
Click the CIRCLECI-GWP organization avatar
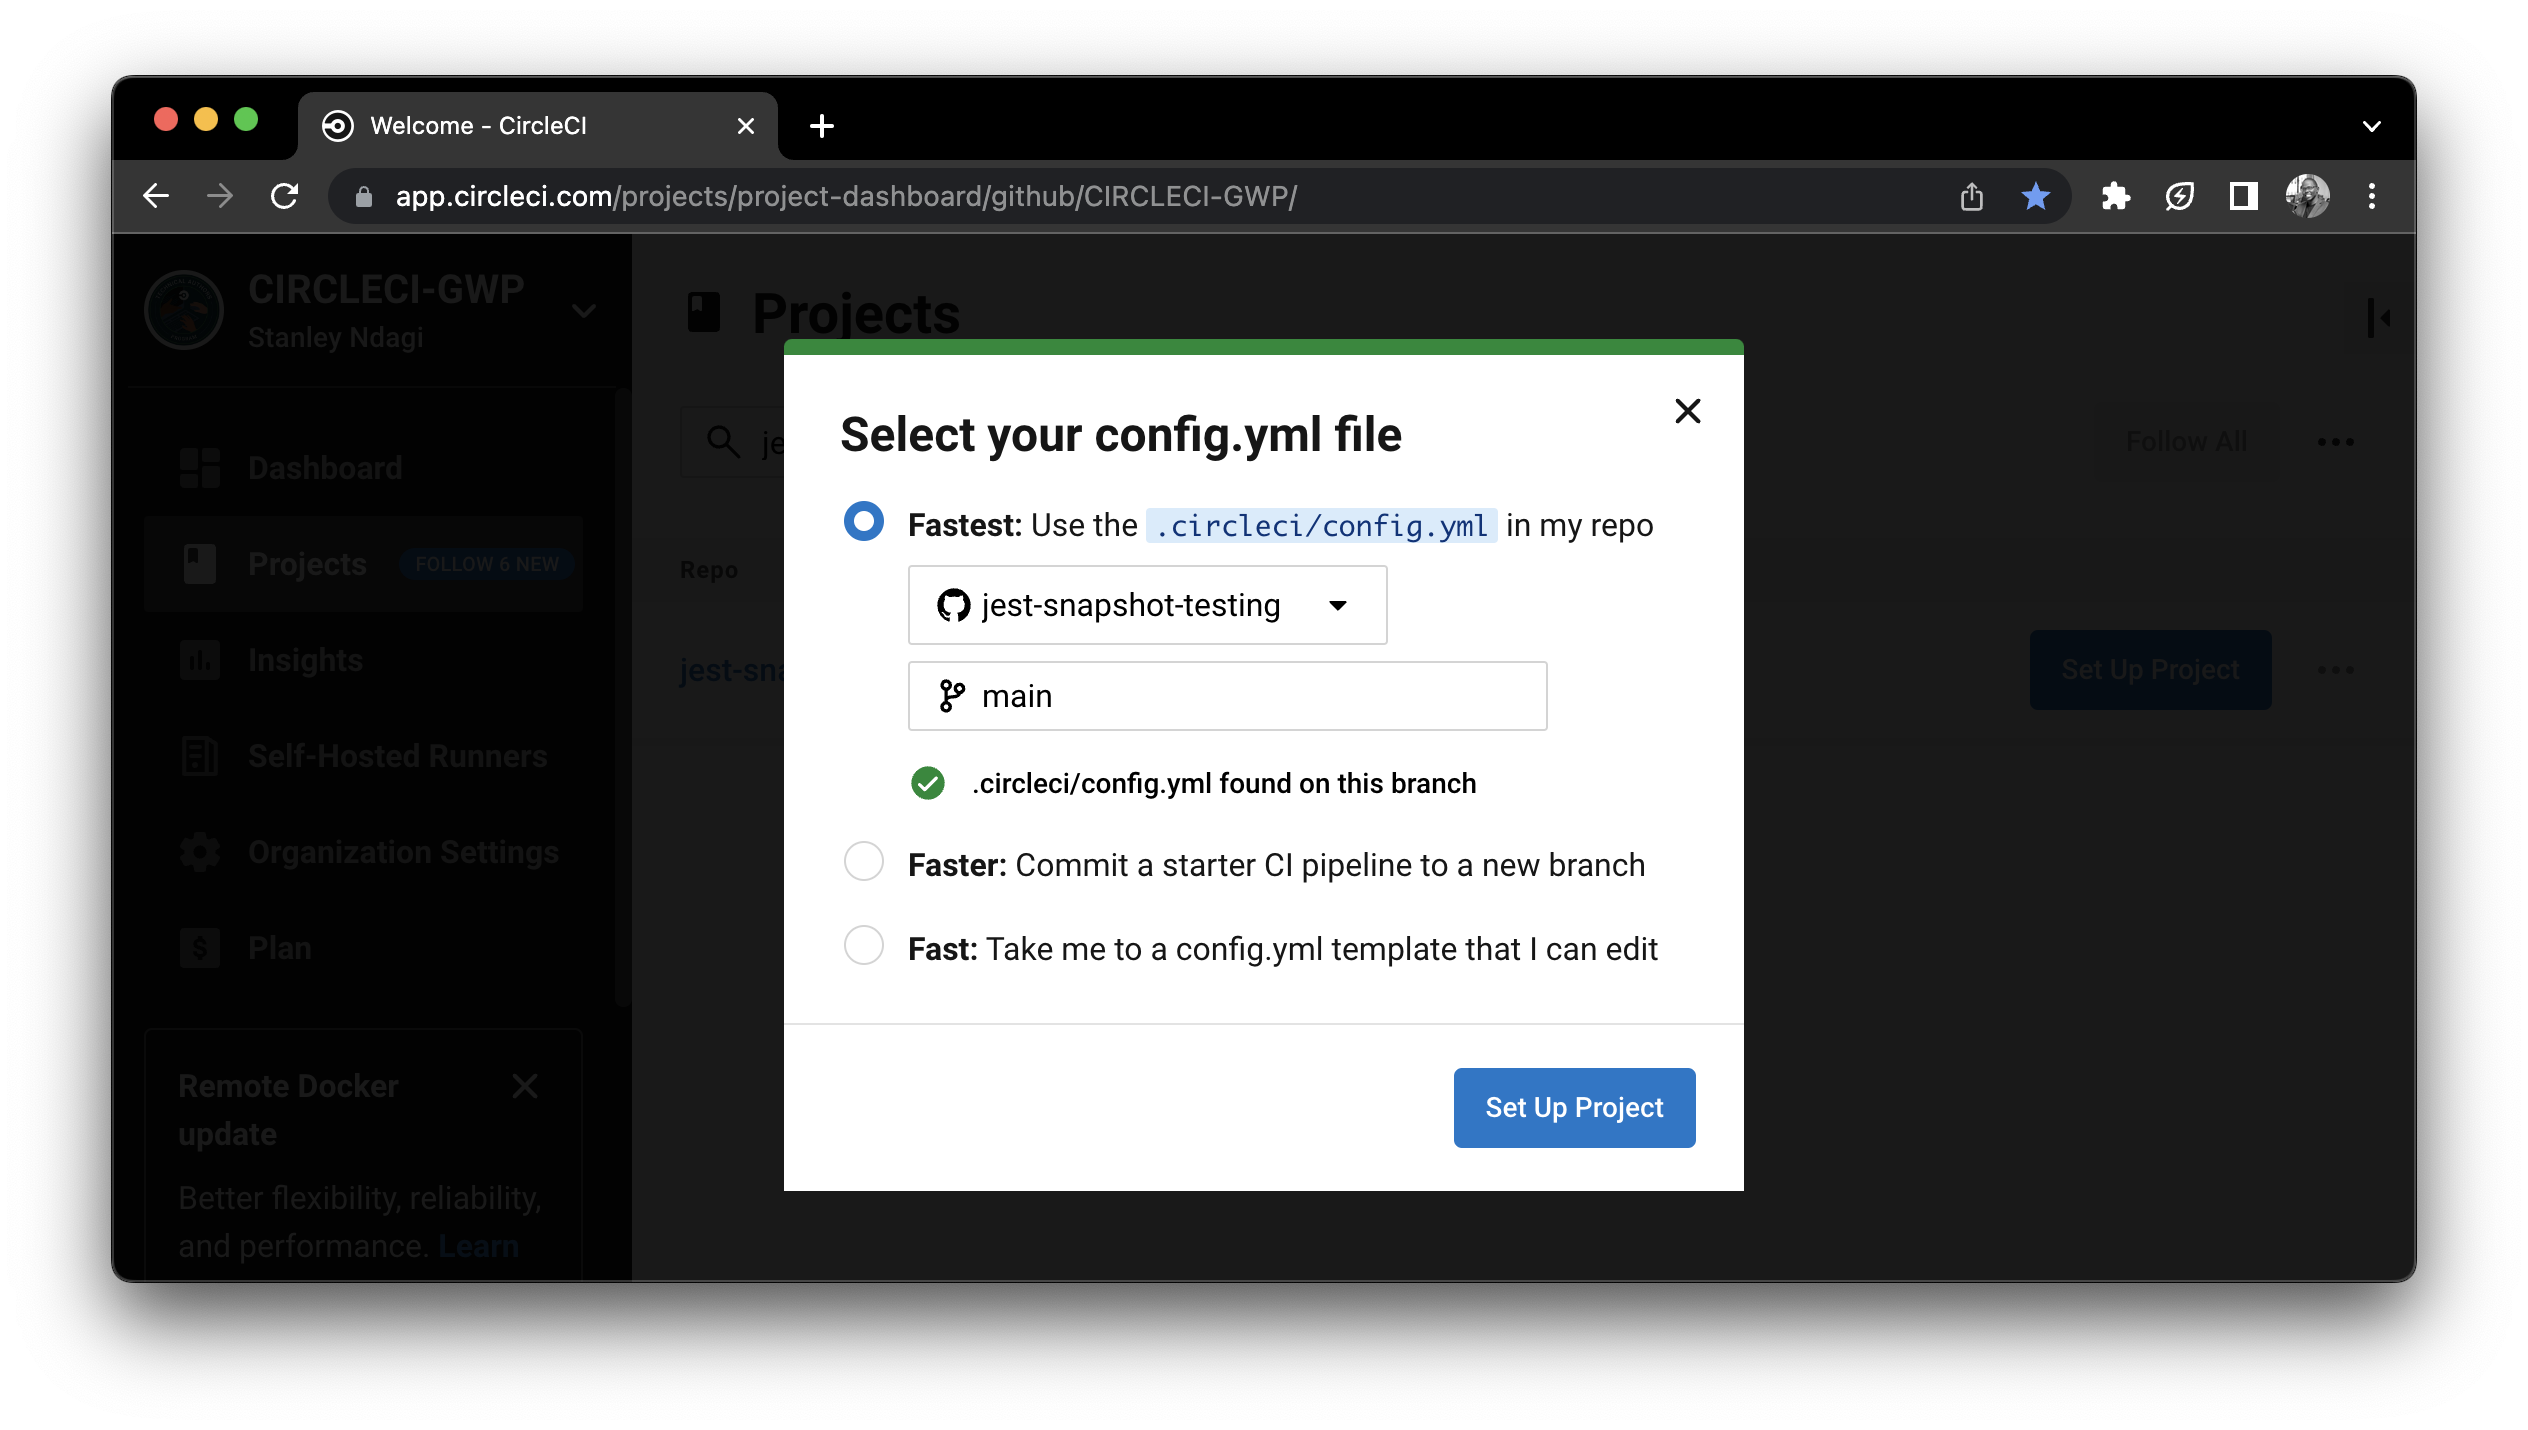[185, 310]
